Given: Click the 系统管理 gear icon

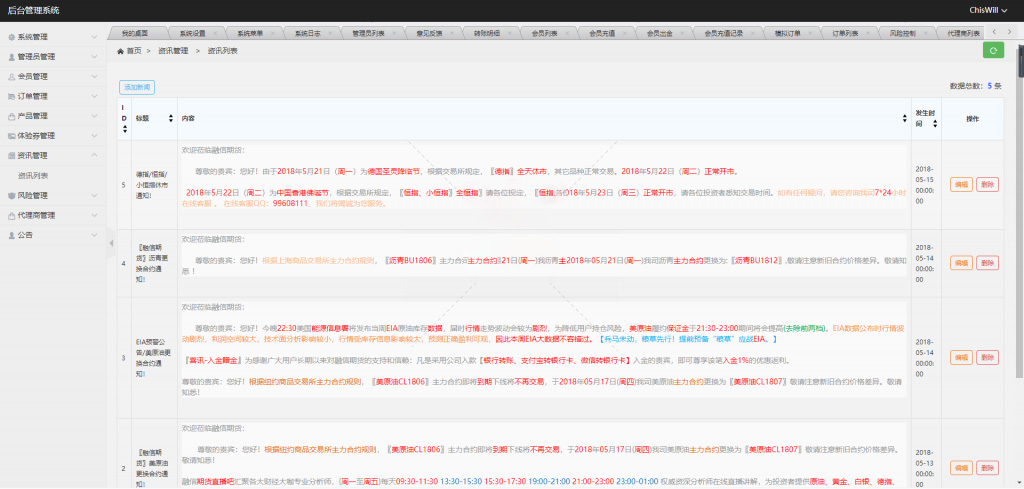Looking at the screenshot, I should pyautogui.click(x=11, y=37).
